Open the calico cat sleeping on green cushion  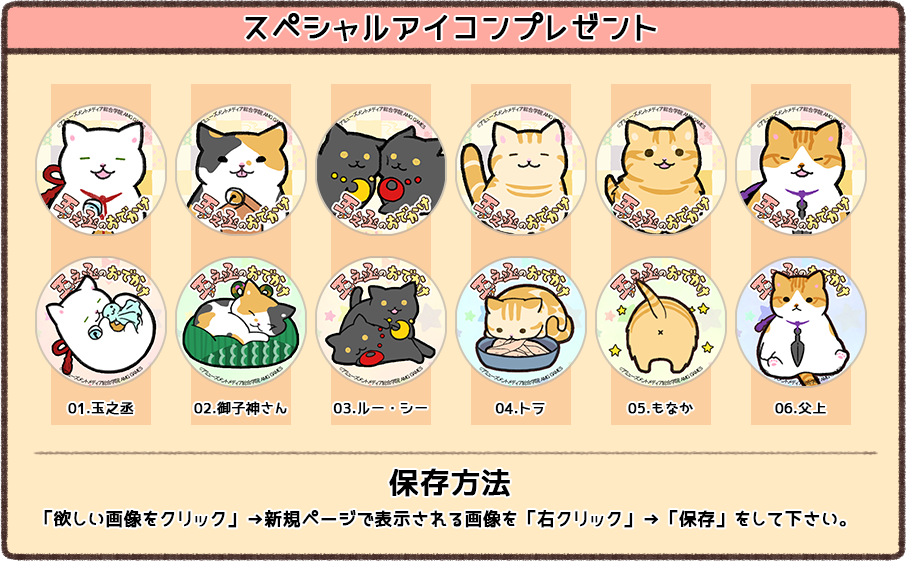[240, 322]
